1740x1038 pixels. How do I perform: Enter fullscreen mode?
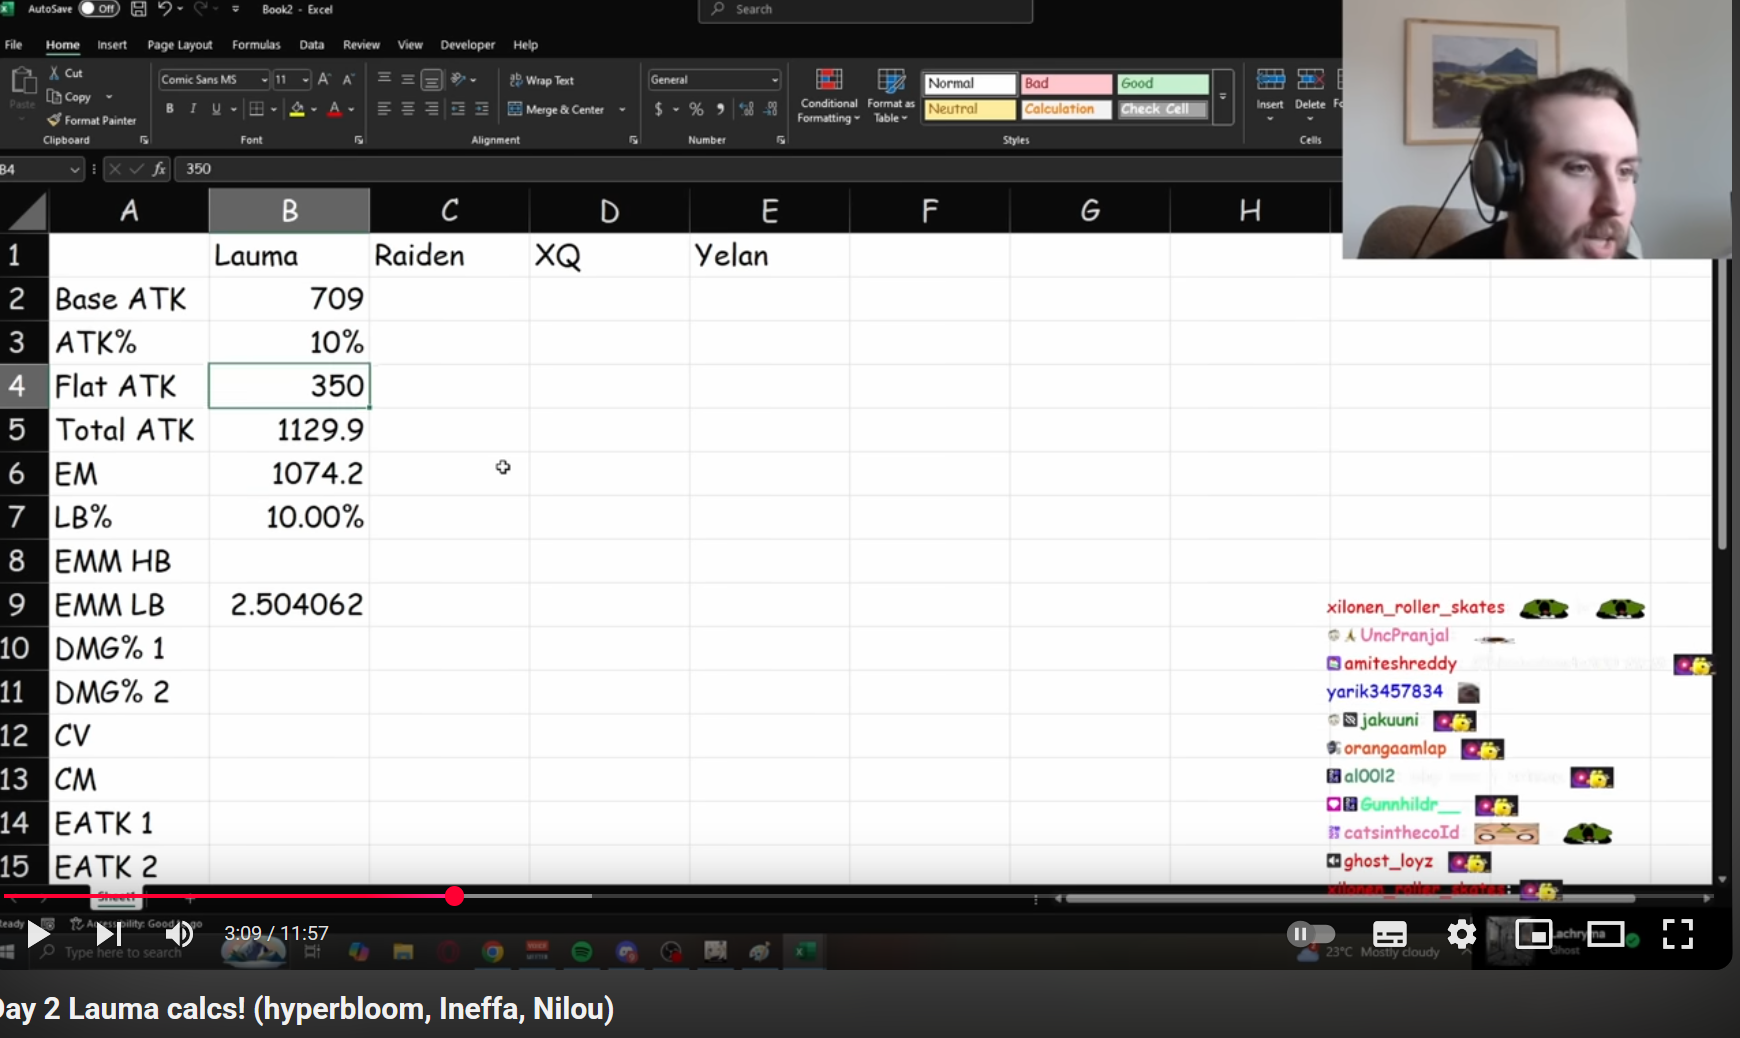pos(1677,934)
